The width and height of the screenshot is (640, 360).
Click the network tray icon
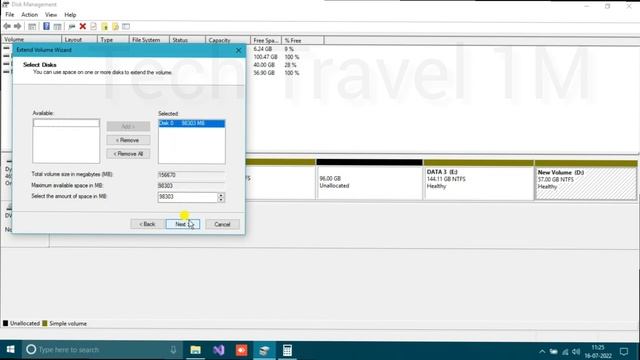point(565,351)
